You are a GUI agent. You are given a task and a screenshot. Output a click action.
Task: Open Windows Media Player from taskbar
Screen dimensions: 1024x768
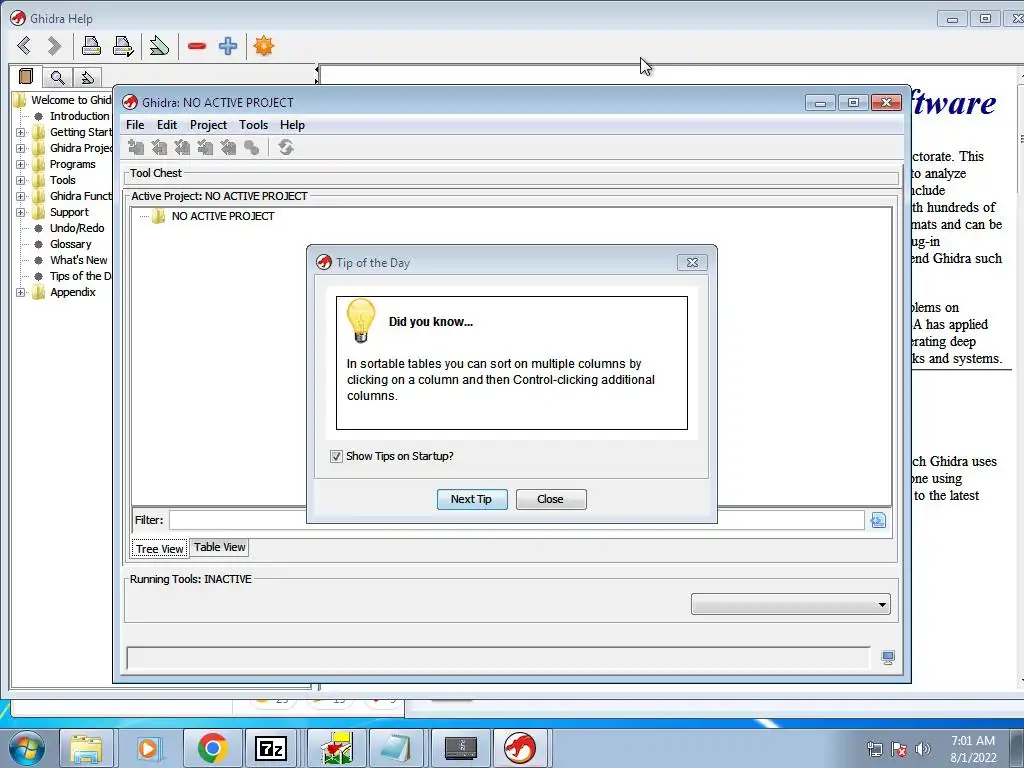tap(149, 748)
